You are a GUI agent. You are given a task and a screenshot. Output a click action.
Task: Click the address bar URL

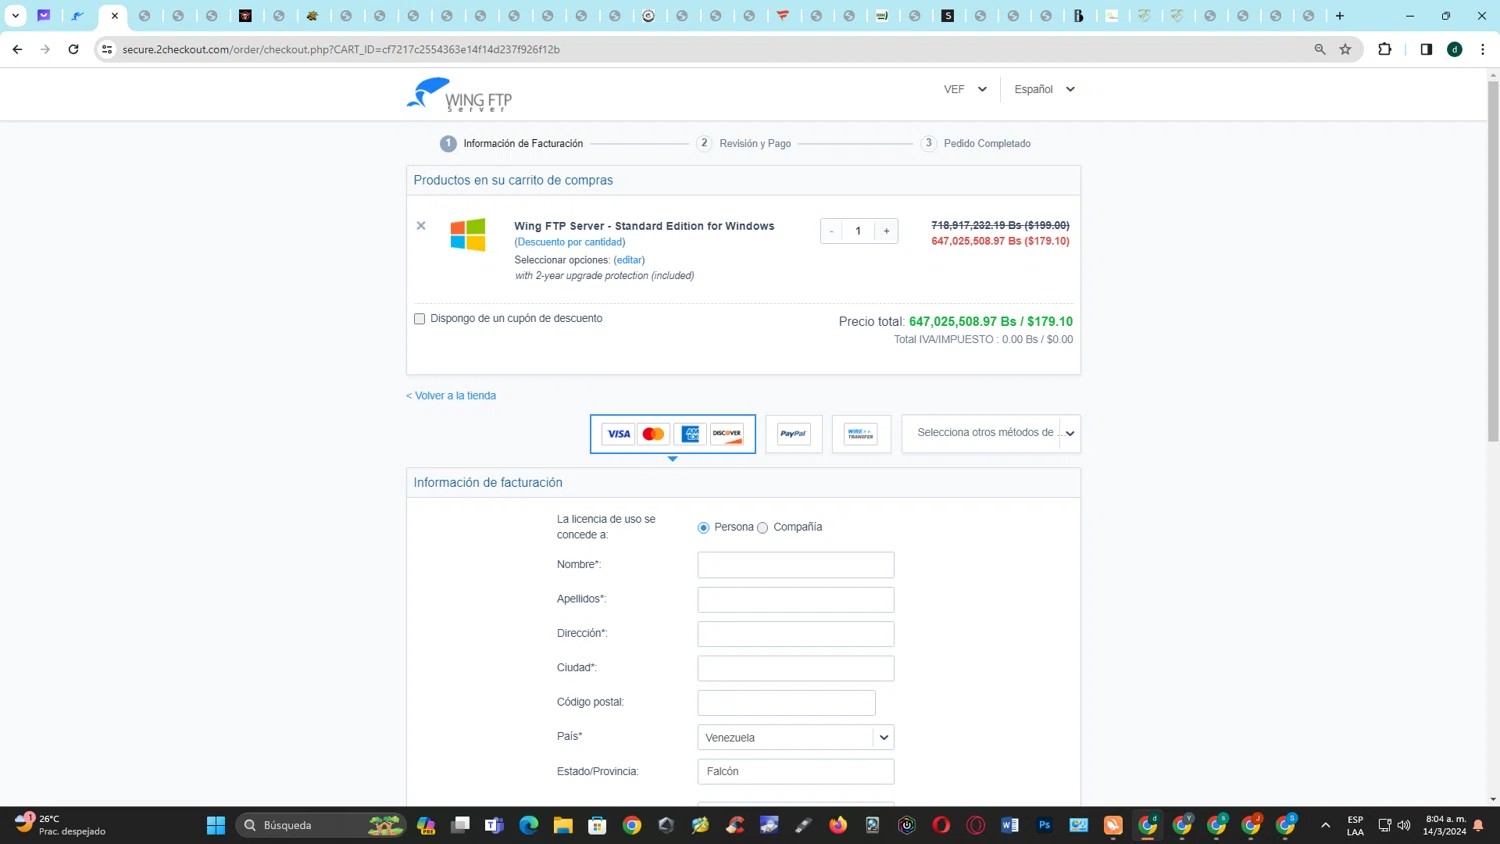(341, 49)
